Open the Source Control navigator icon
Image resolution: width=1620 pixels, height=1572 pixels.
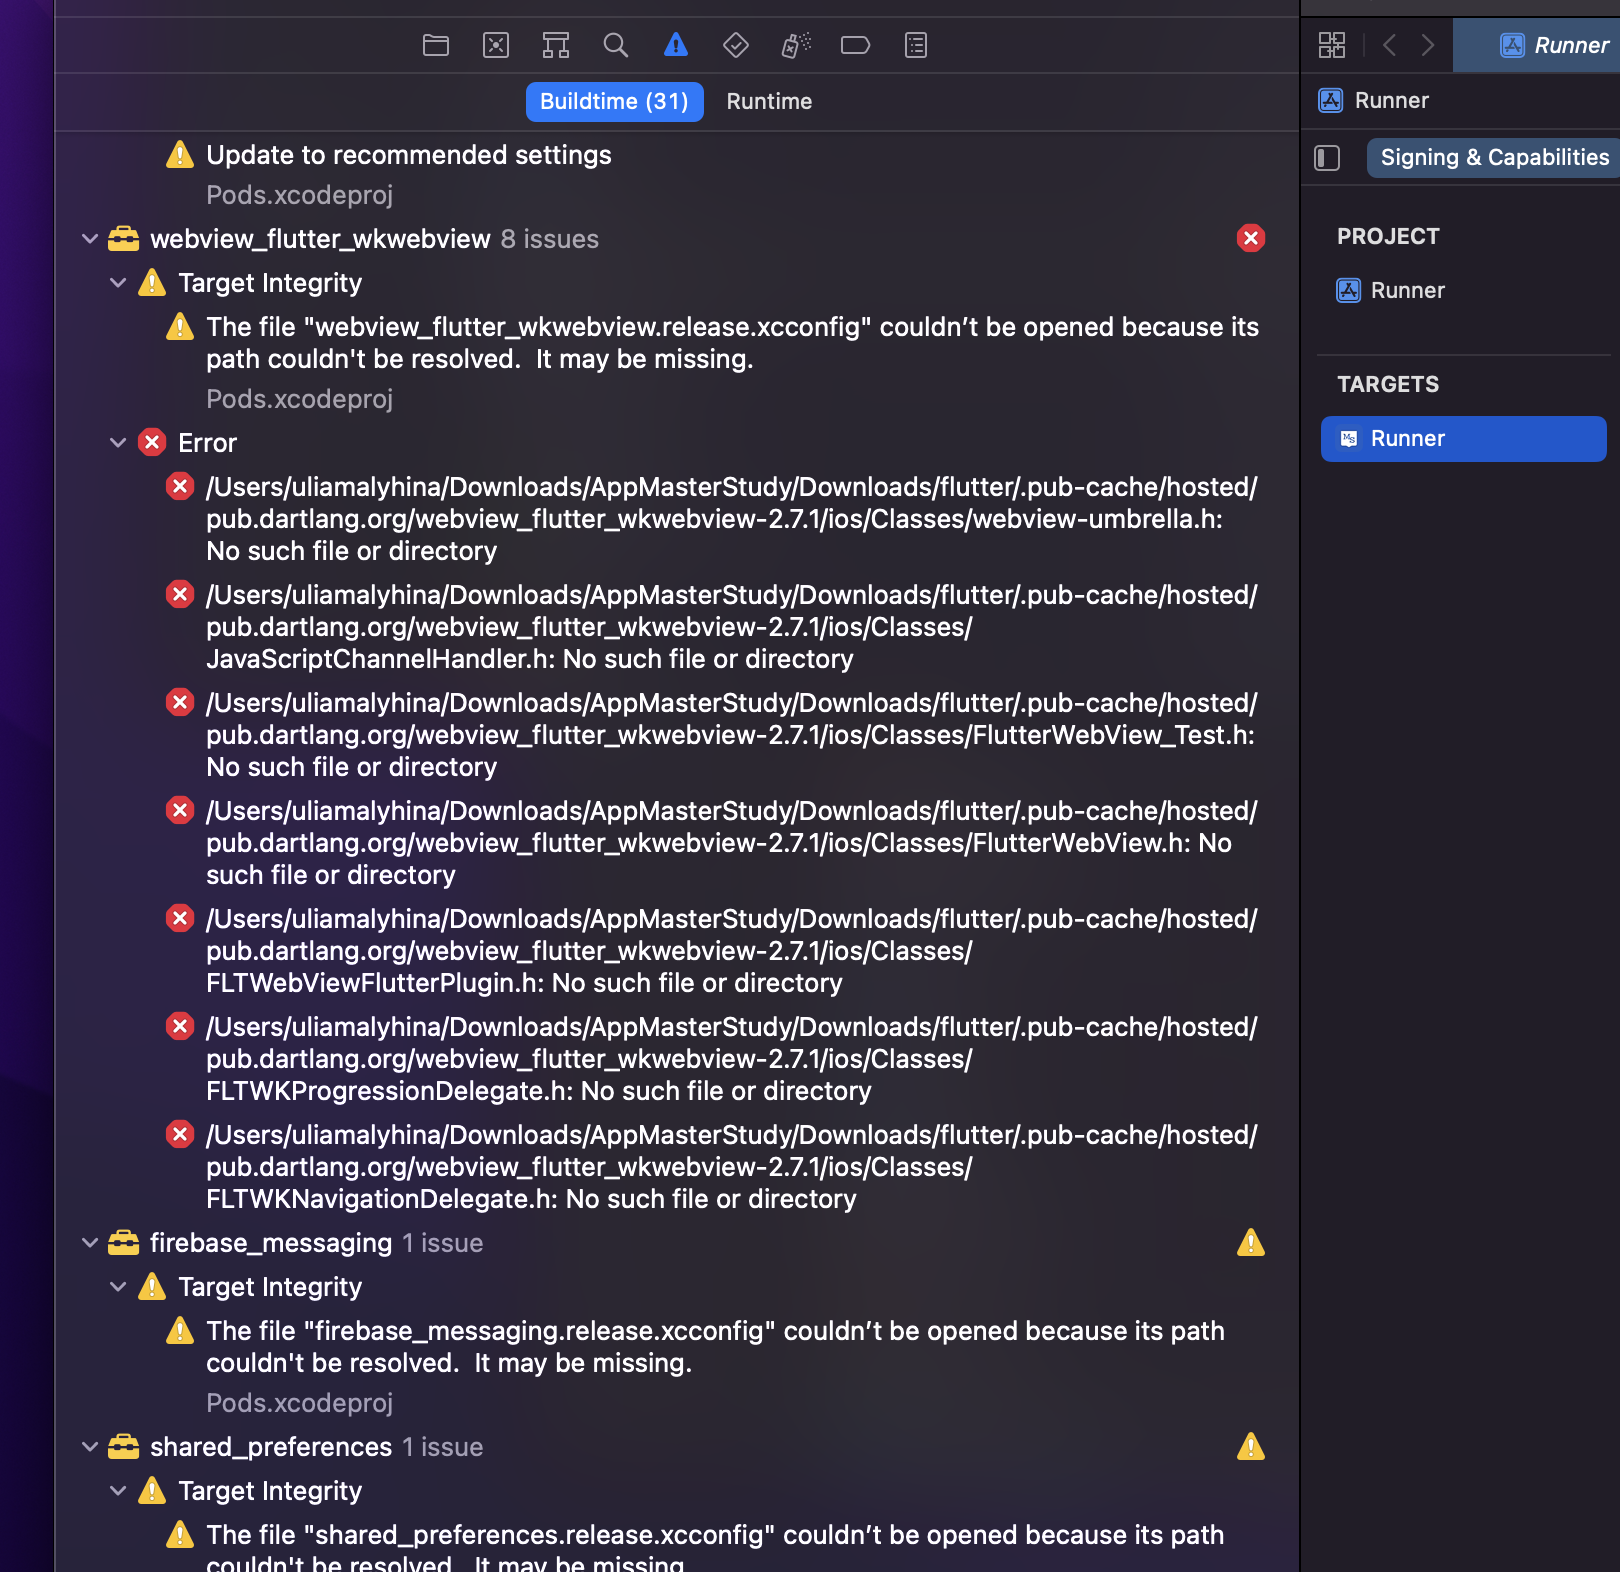[496, 45]
